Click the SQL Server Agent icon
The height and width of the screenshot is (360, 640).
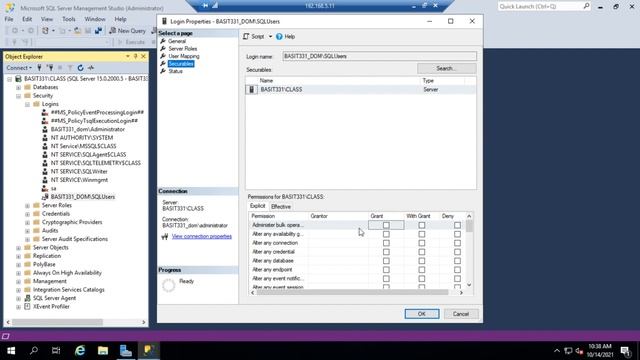tap(27, 298)
